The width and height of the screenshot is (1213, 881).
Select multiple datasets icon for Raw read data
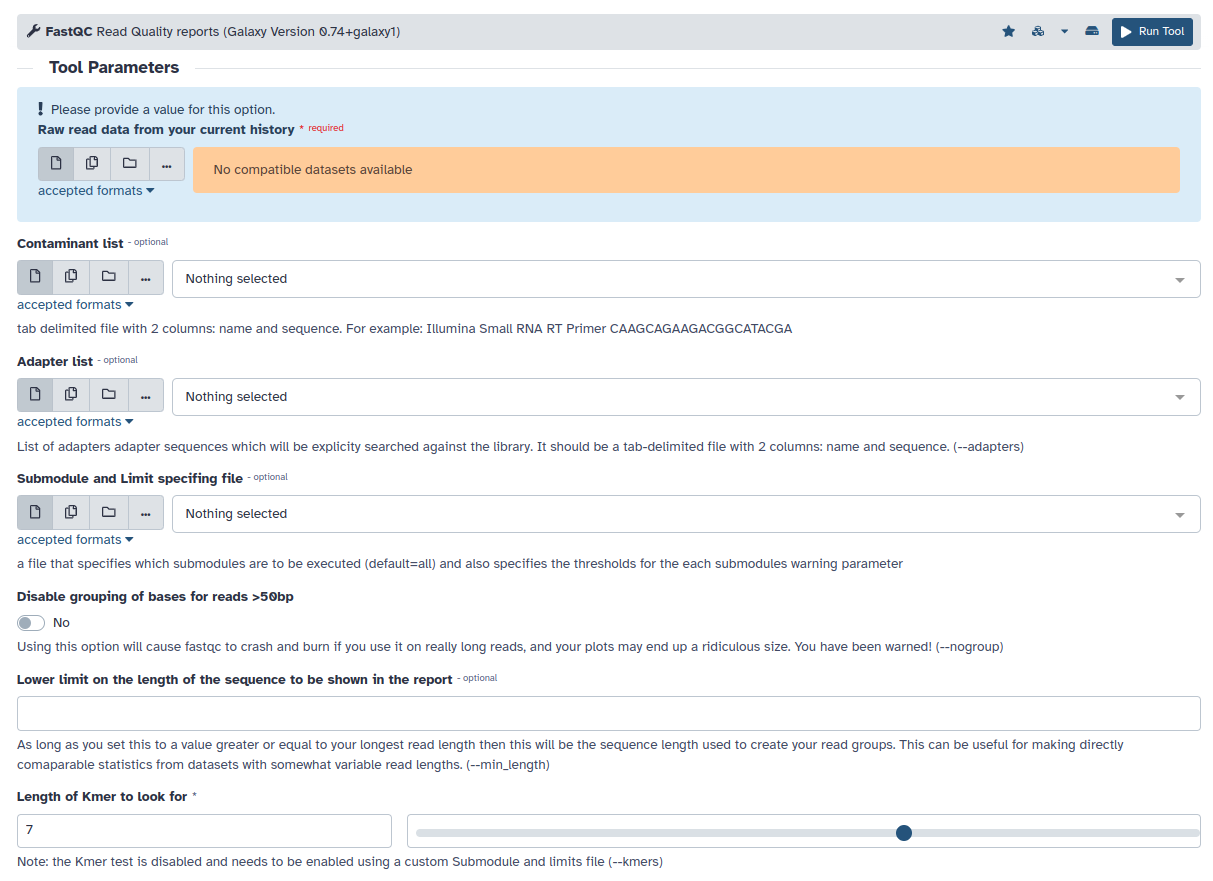tap(92, 164)
